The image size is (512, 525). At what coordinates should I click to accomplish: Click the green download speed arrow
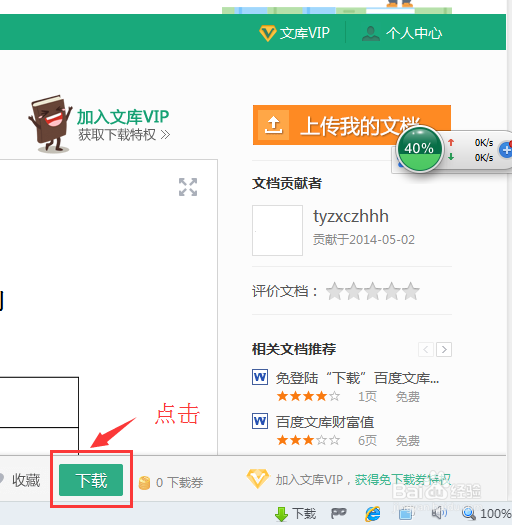pos(451,157)
